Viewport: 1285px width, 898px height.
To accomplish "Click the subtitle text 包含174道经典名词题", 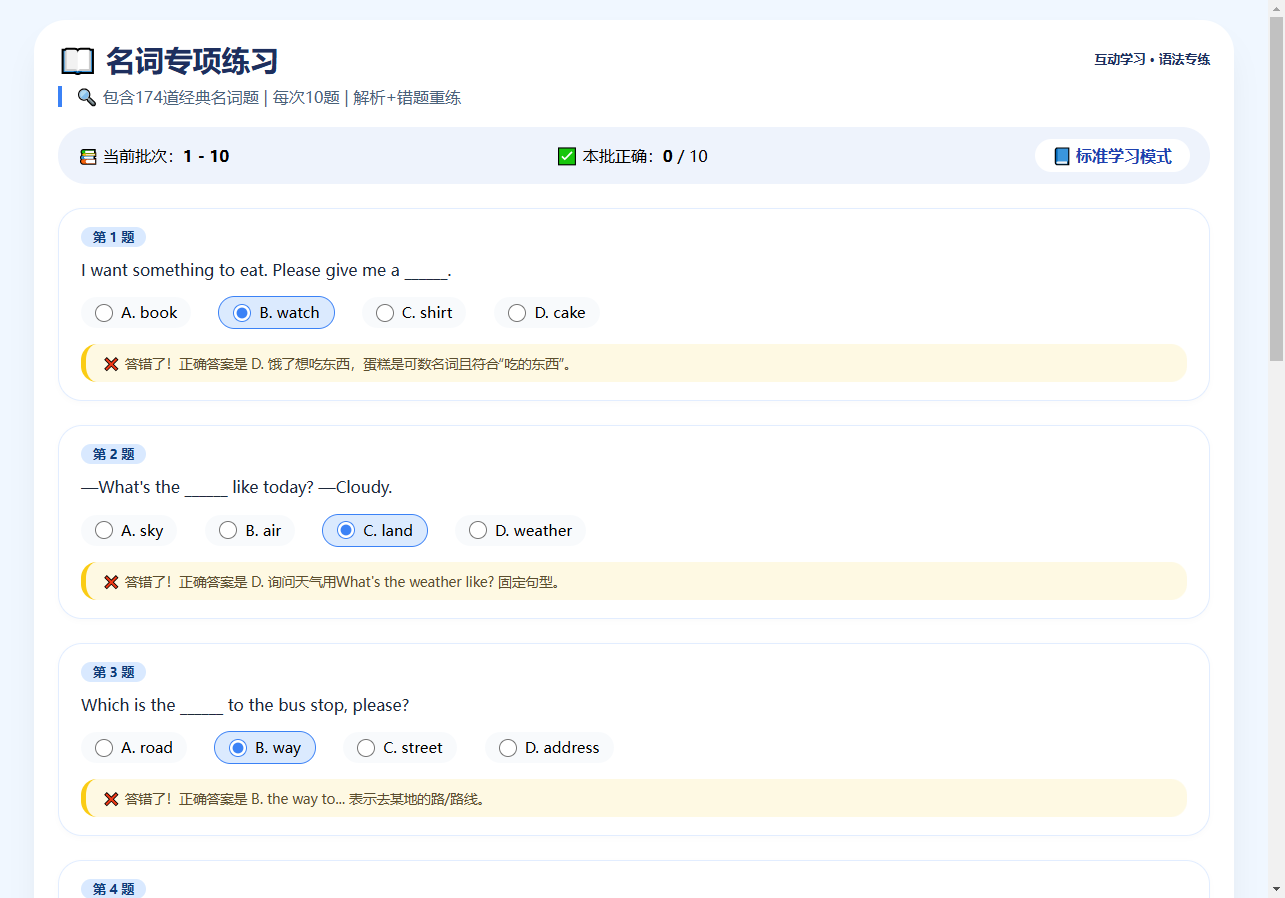I will point(181,98).
